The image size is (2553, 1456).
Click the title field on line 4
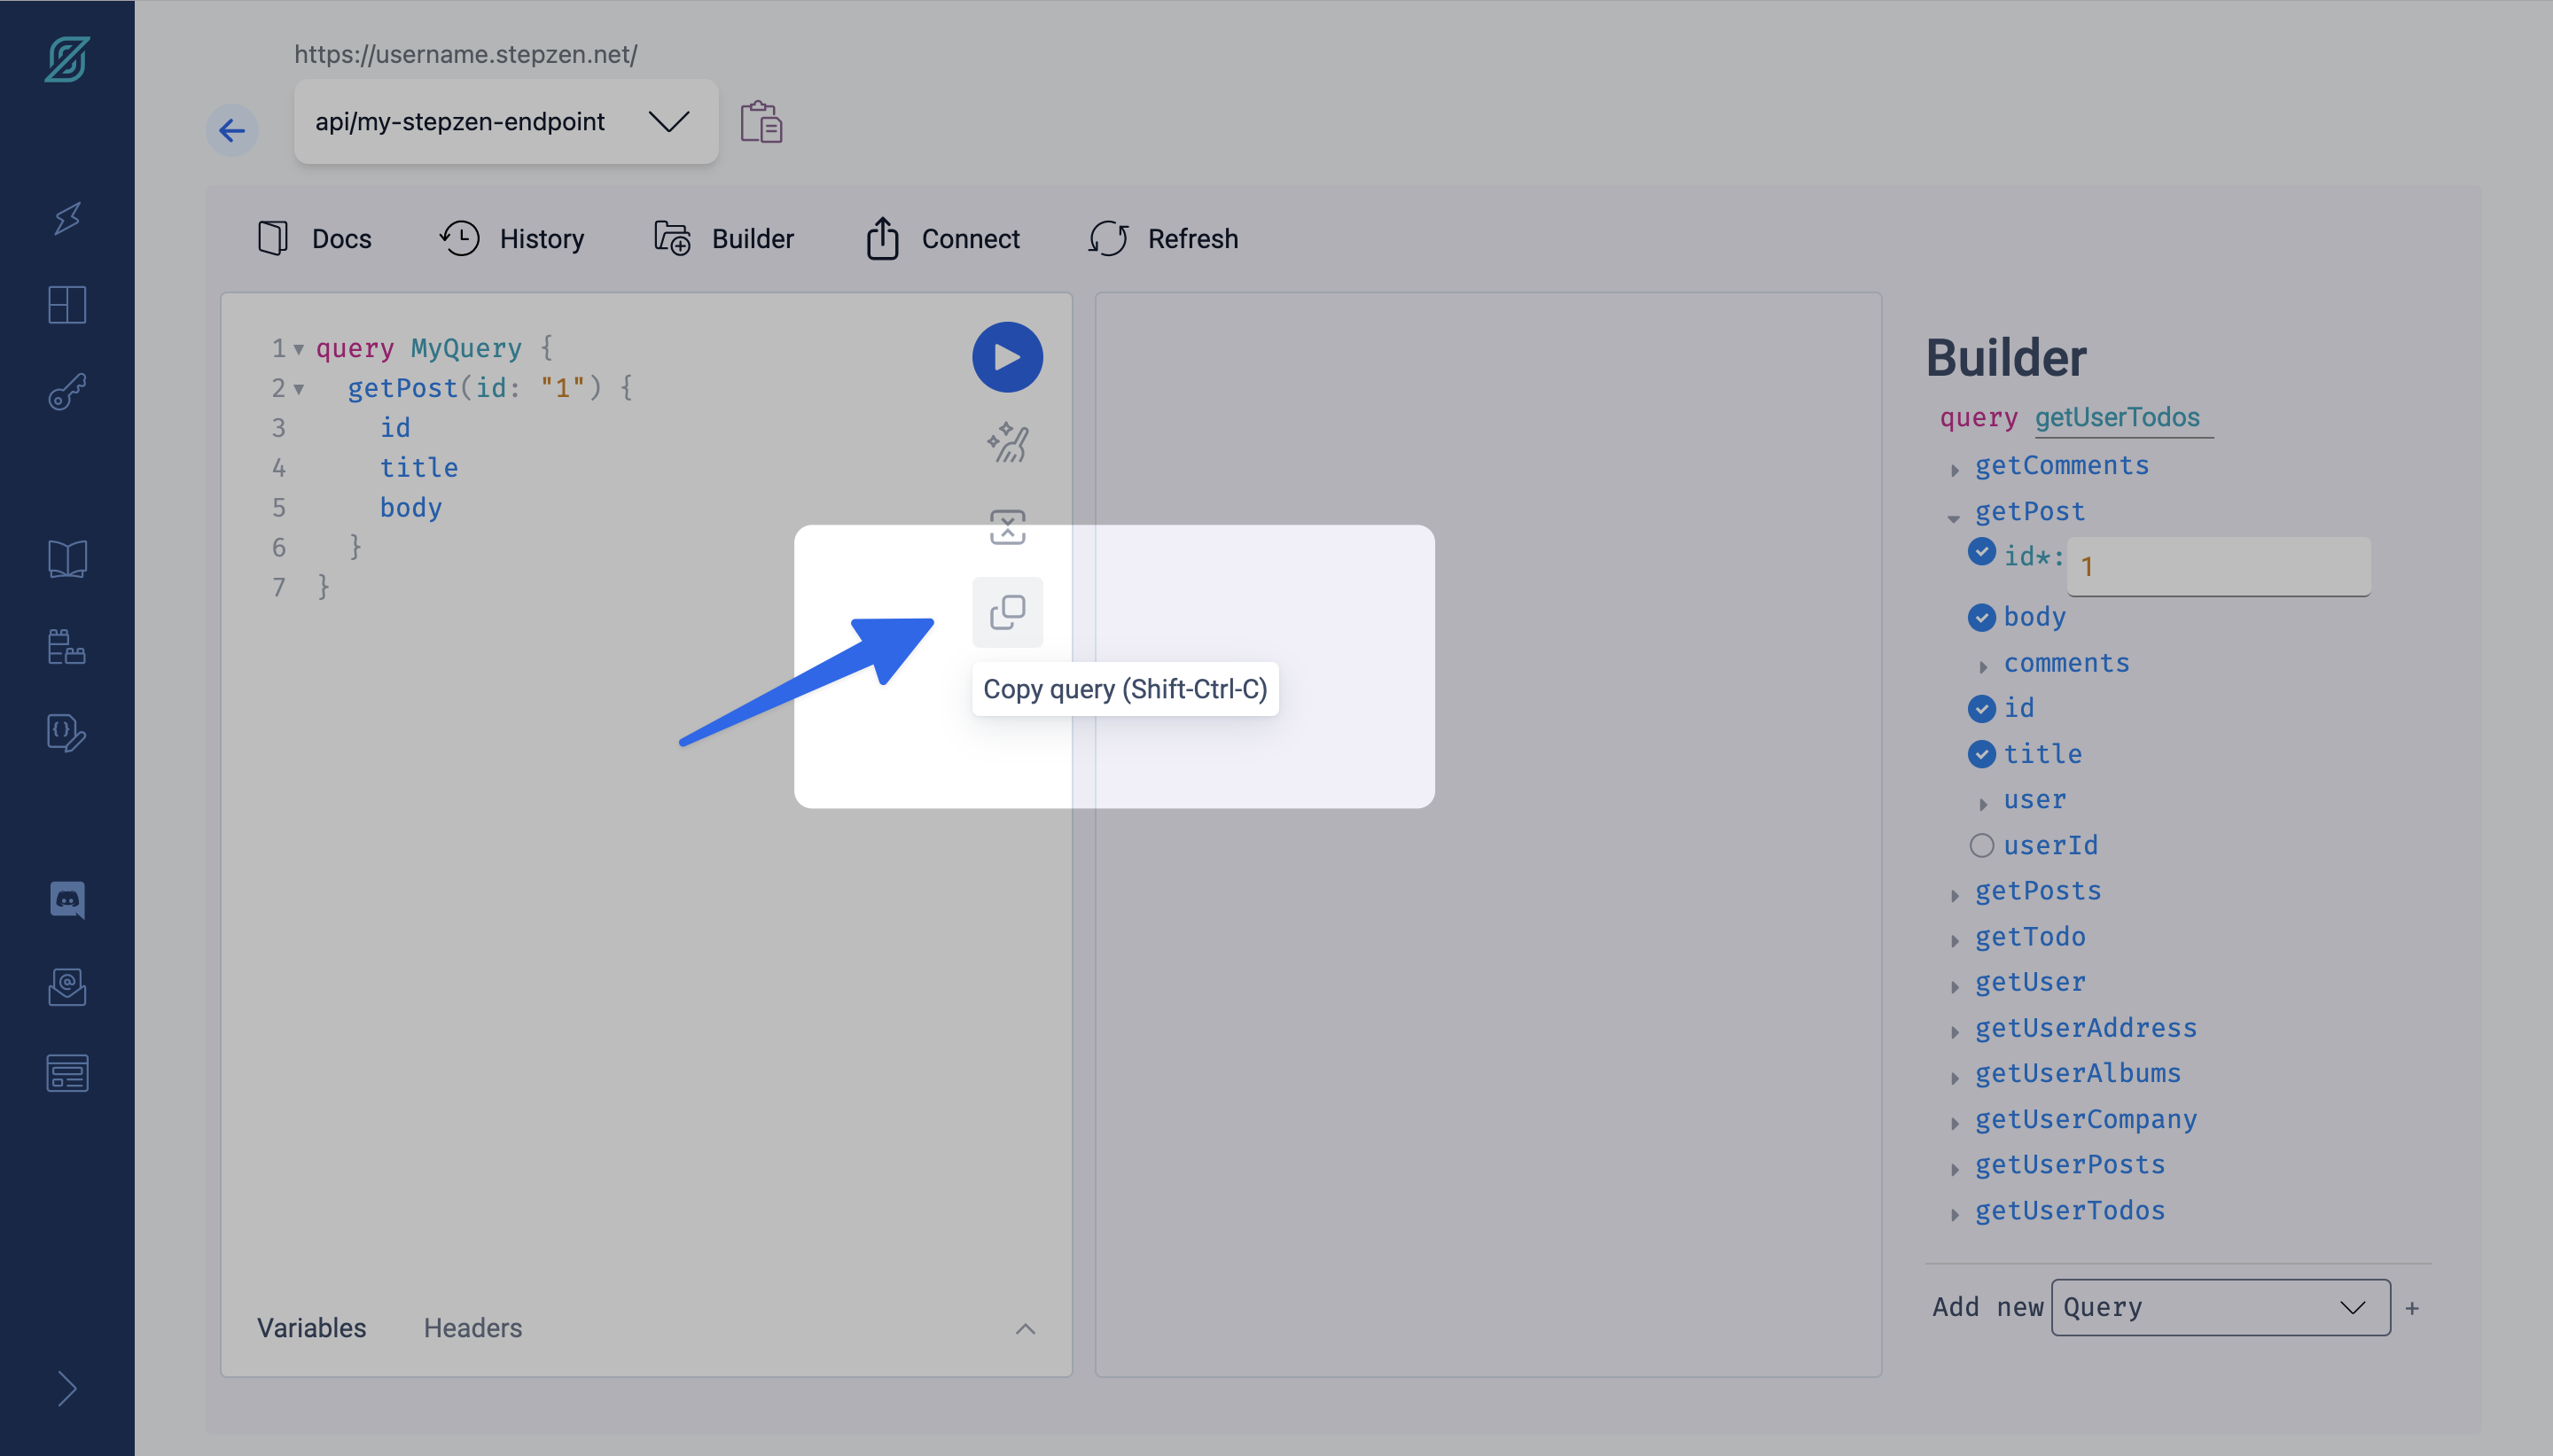point(419,468)
